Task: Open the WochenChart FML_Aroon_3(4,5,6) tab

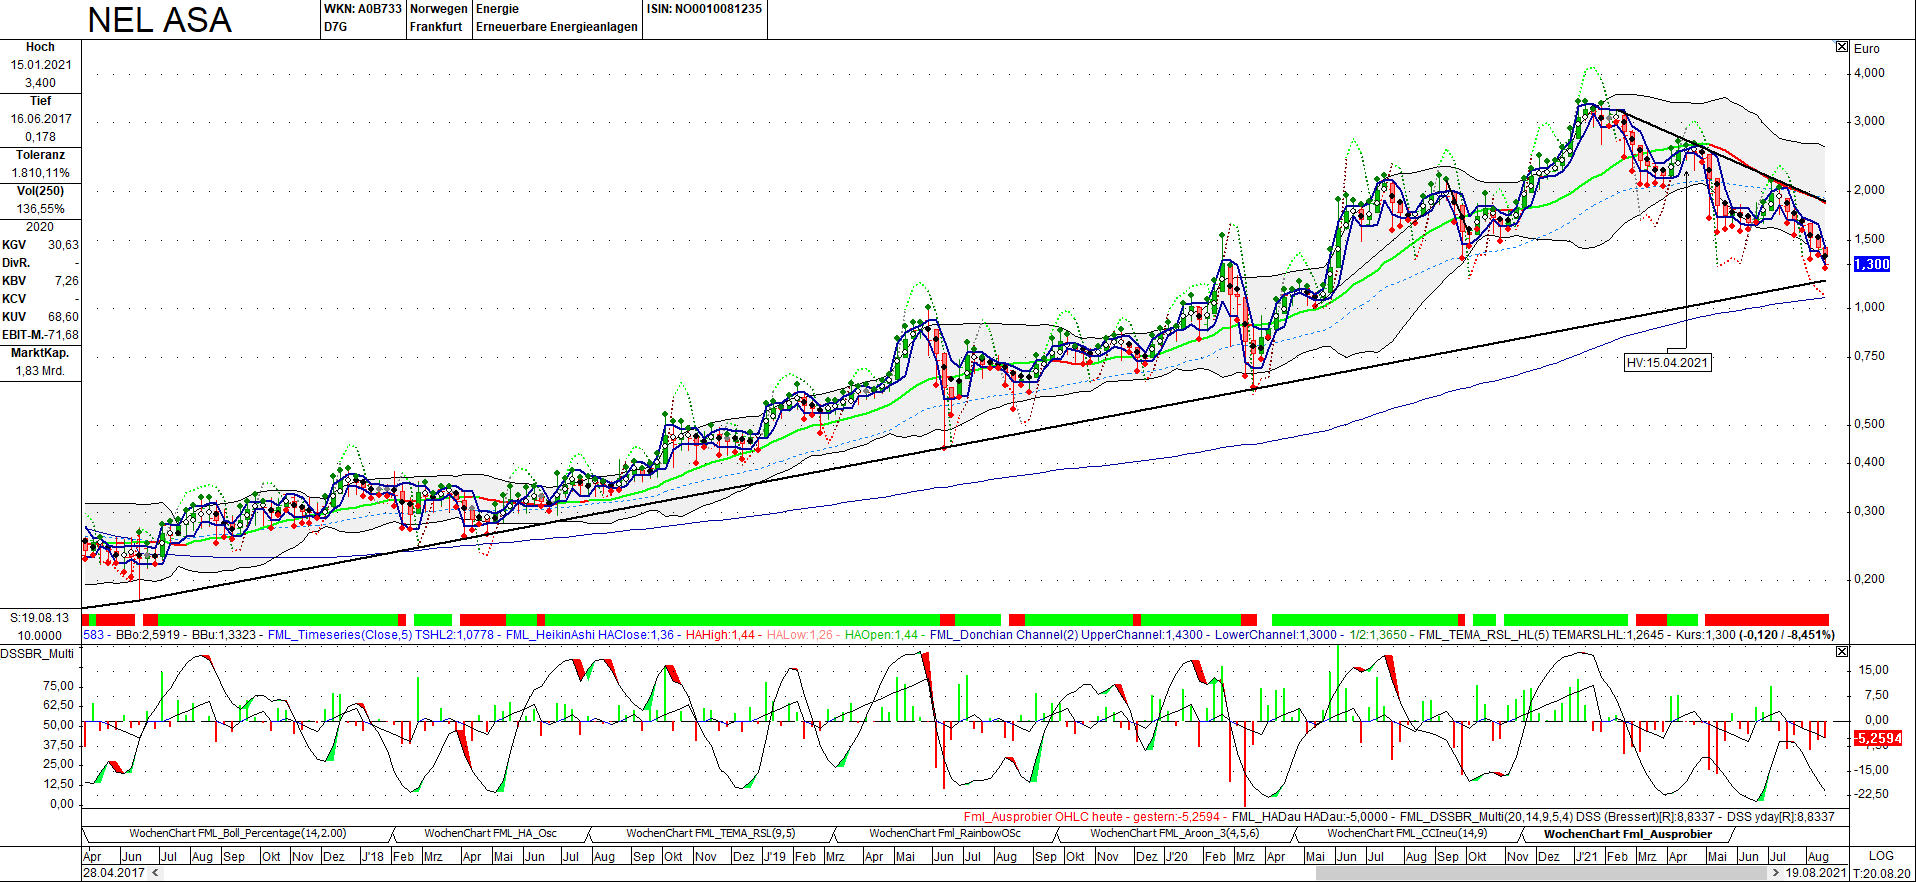Action: tap(1174, 833)
